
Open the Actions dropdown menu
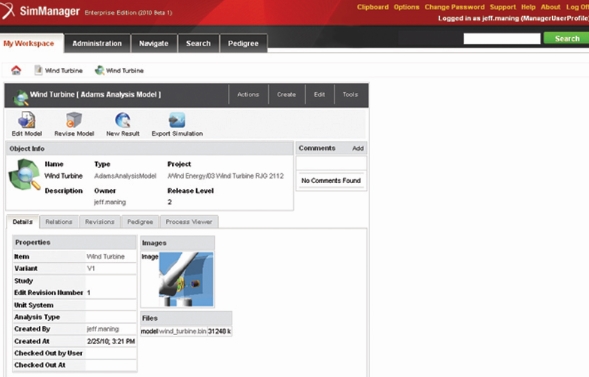click(248, 95)
